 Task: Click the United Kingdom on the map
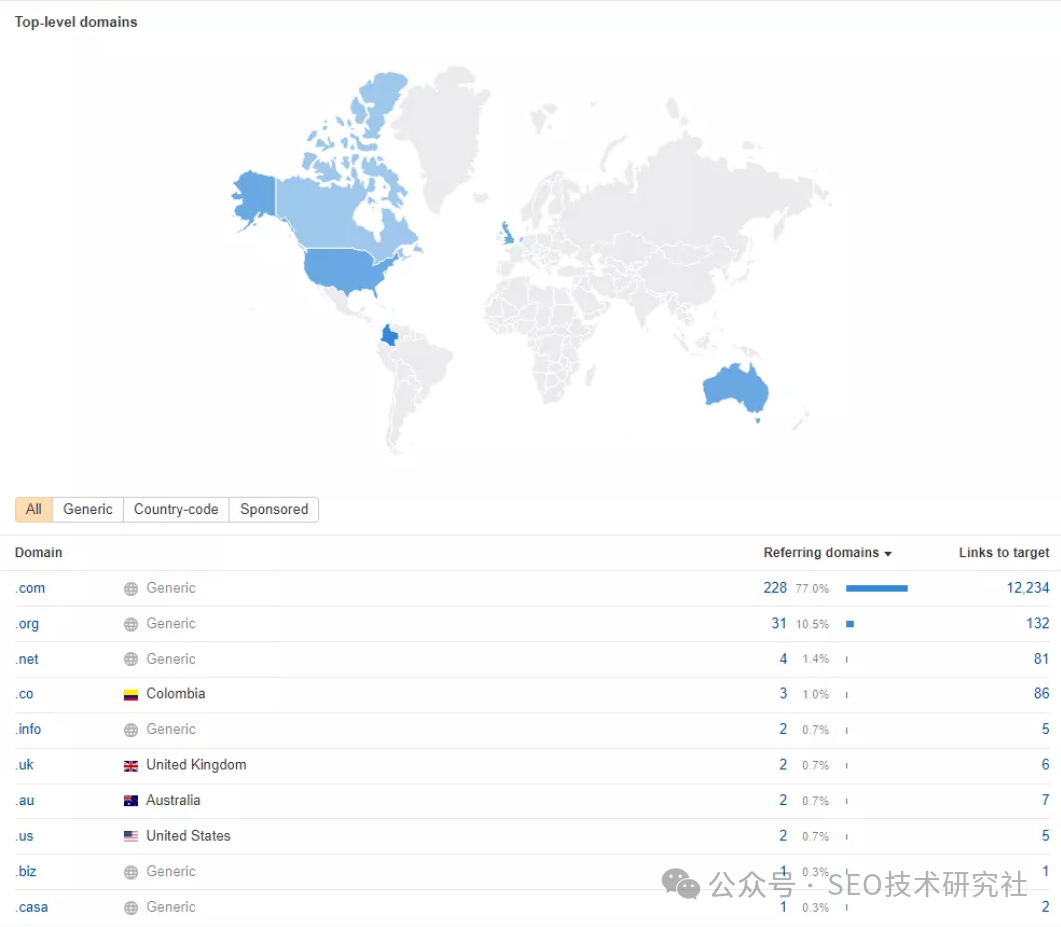507,233
